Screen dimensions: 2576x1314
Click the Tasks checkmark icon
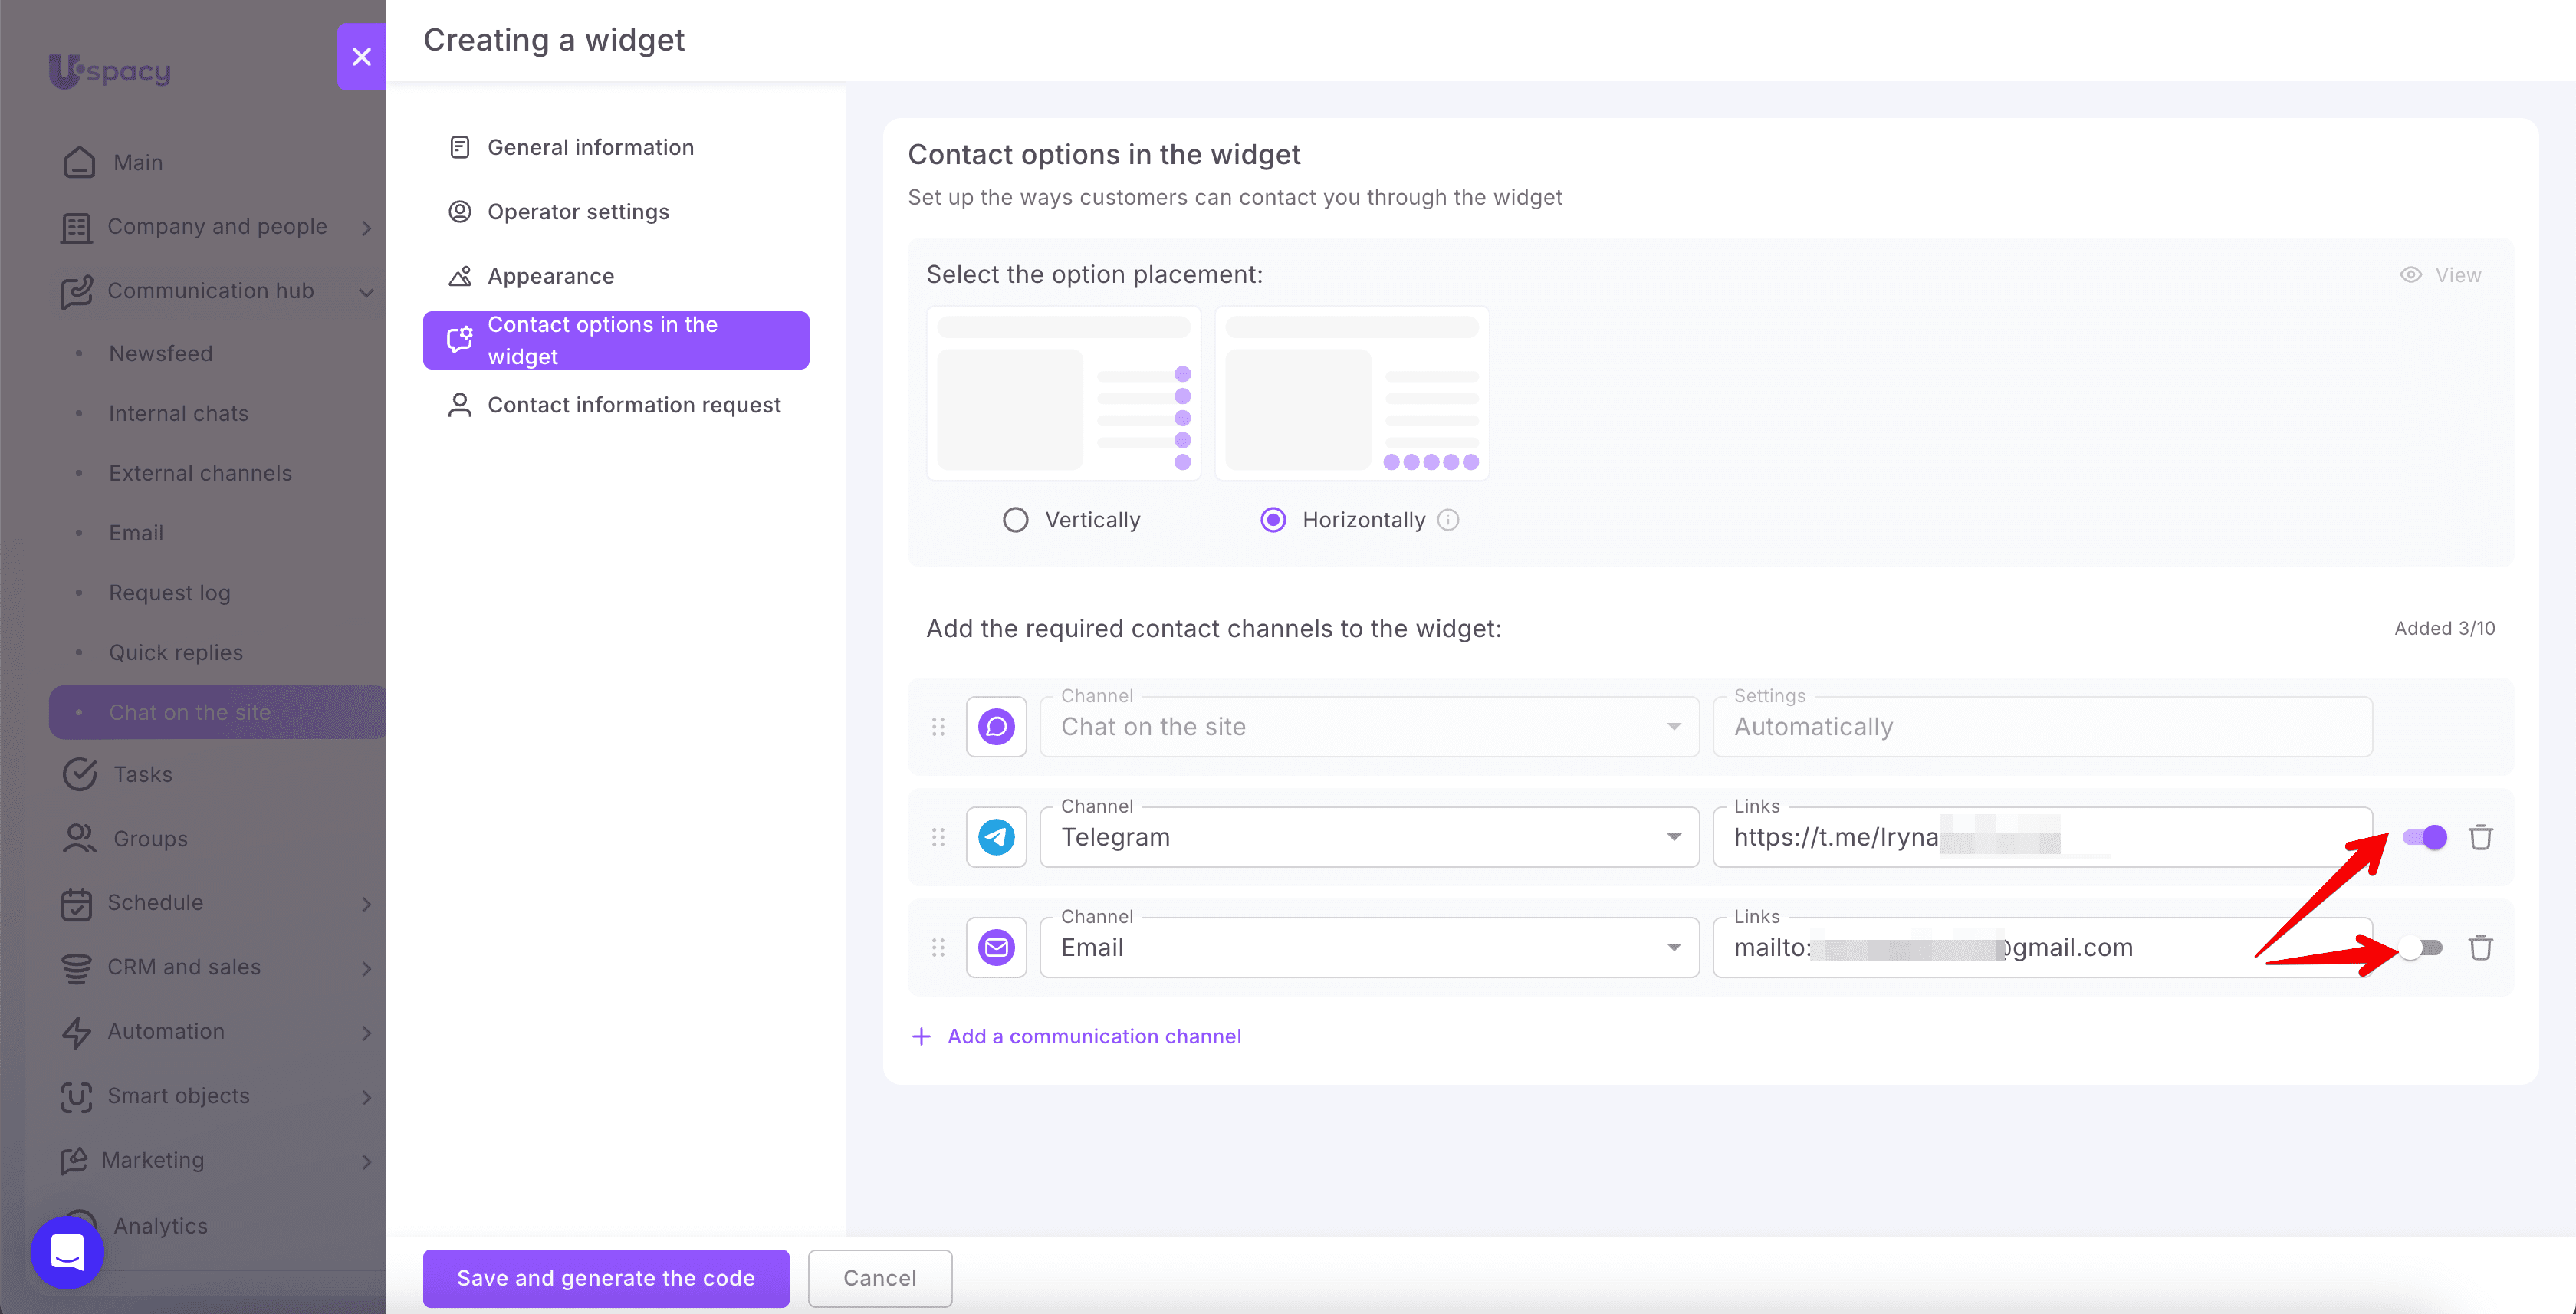click(x=79, y=774)
